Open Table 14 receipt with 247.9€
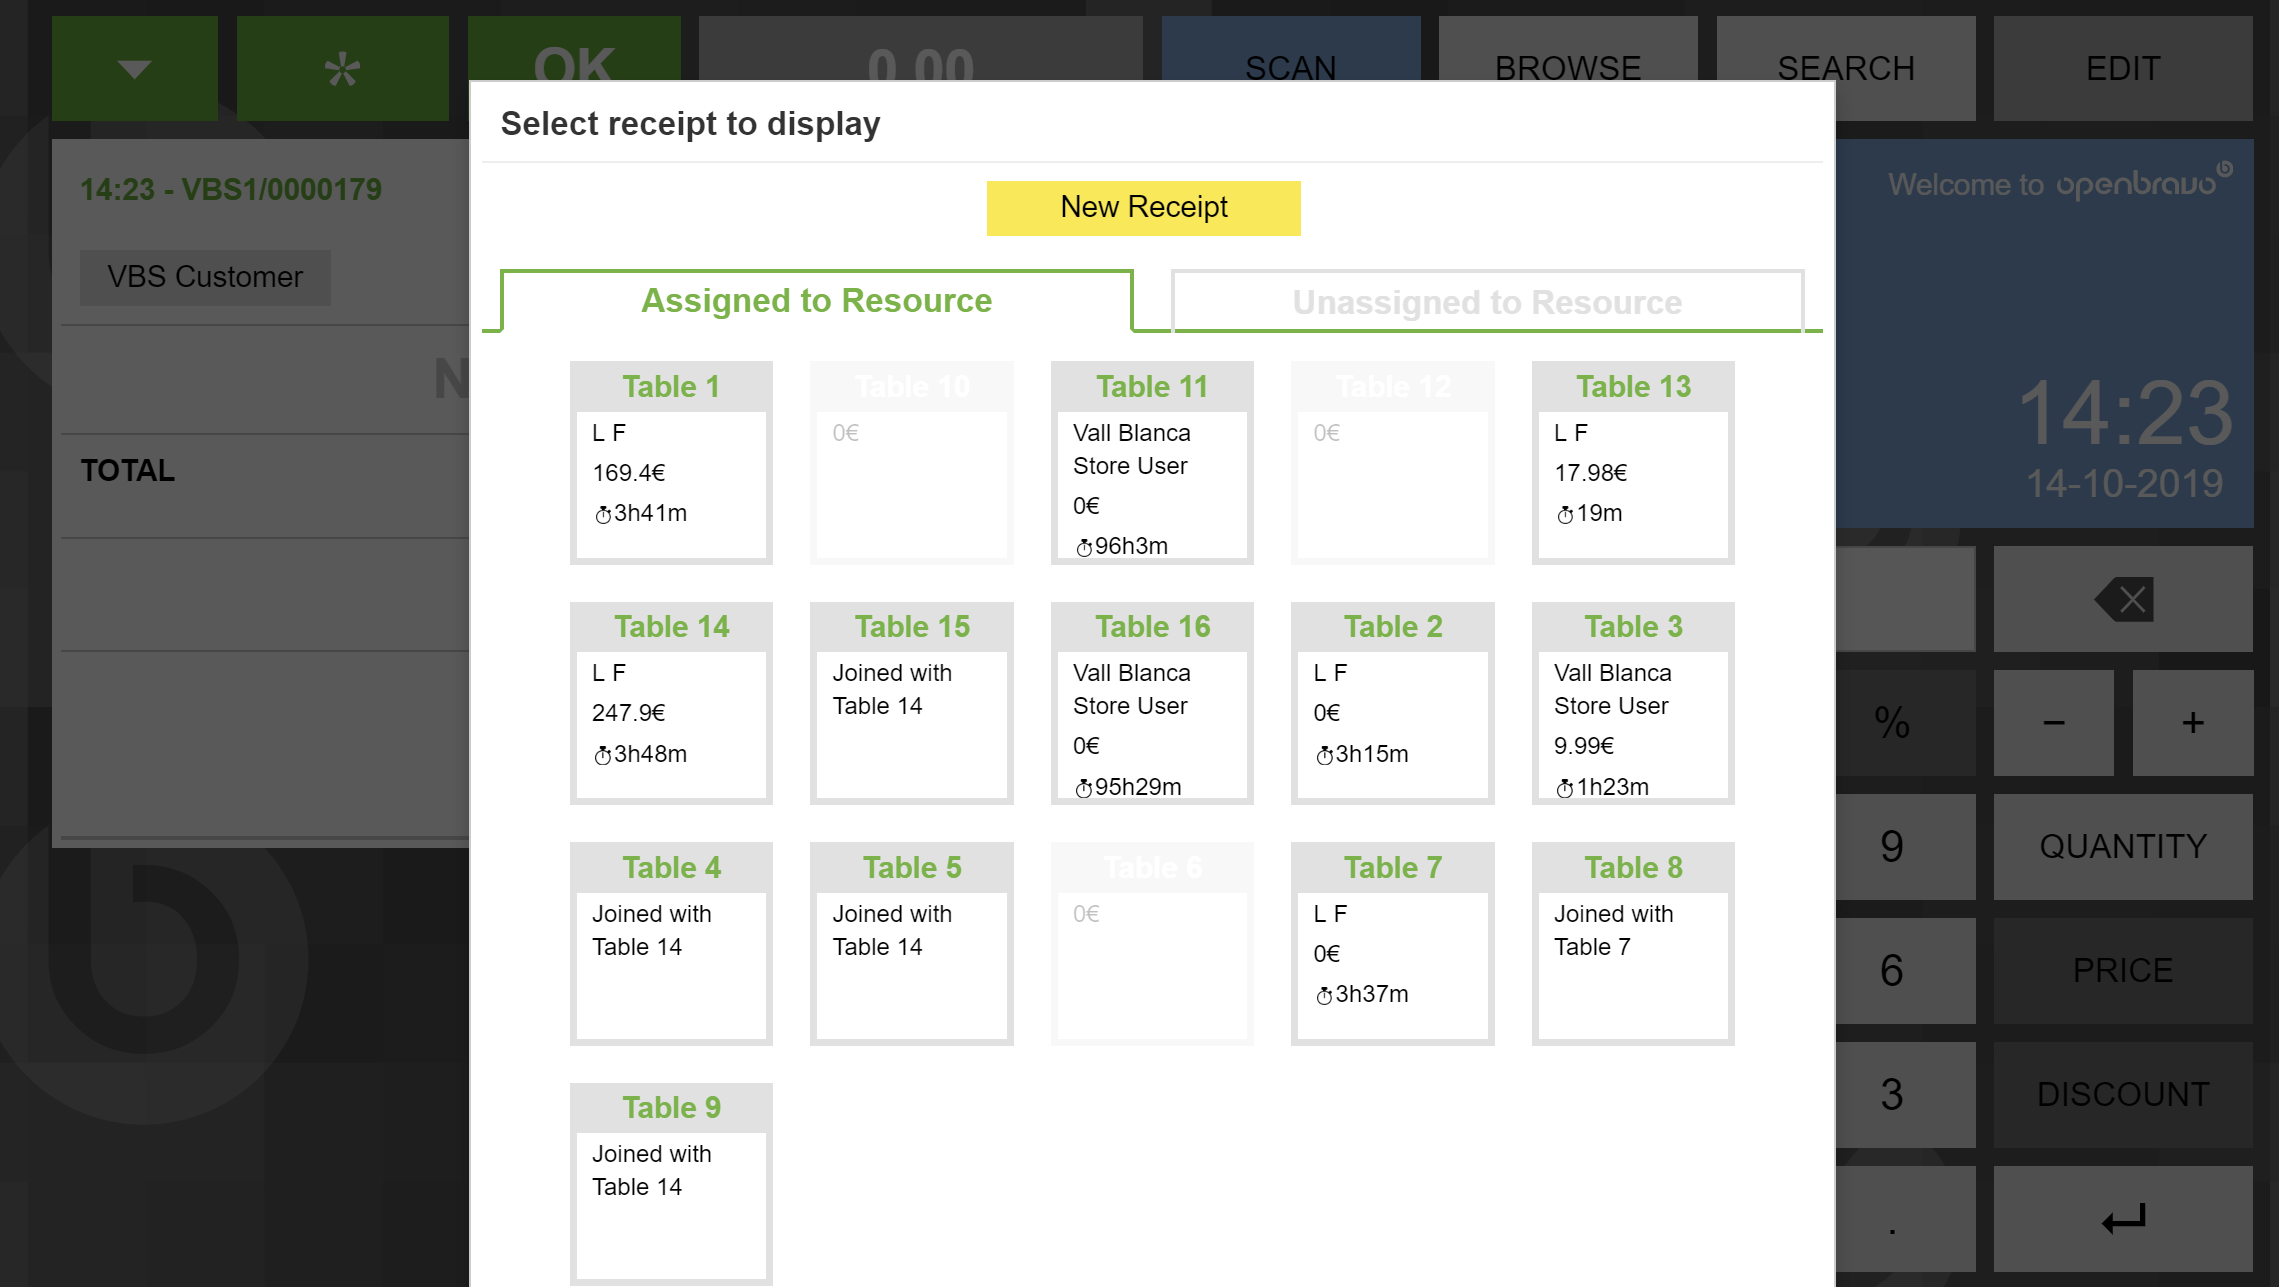Viewport: 2279px width, 1287px height. (671, 703)
